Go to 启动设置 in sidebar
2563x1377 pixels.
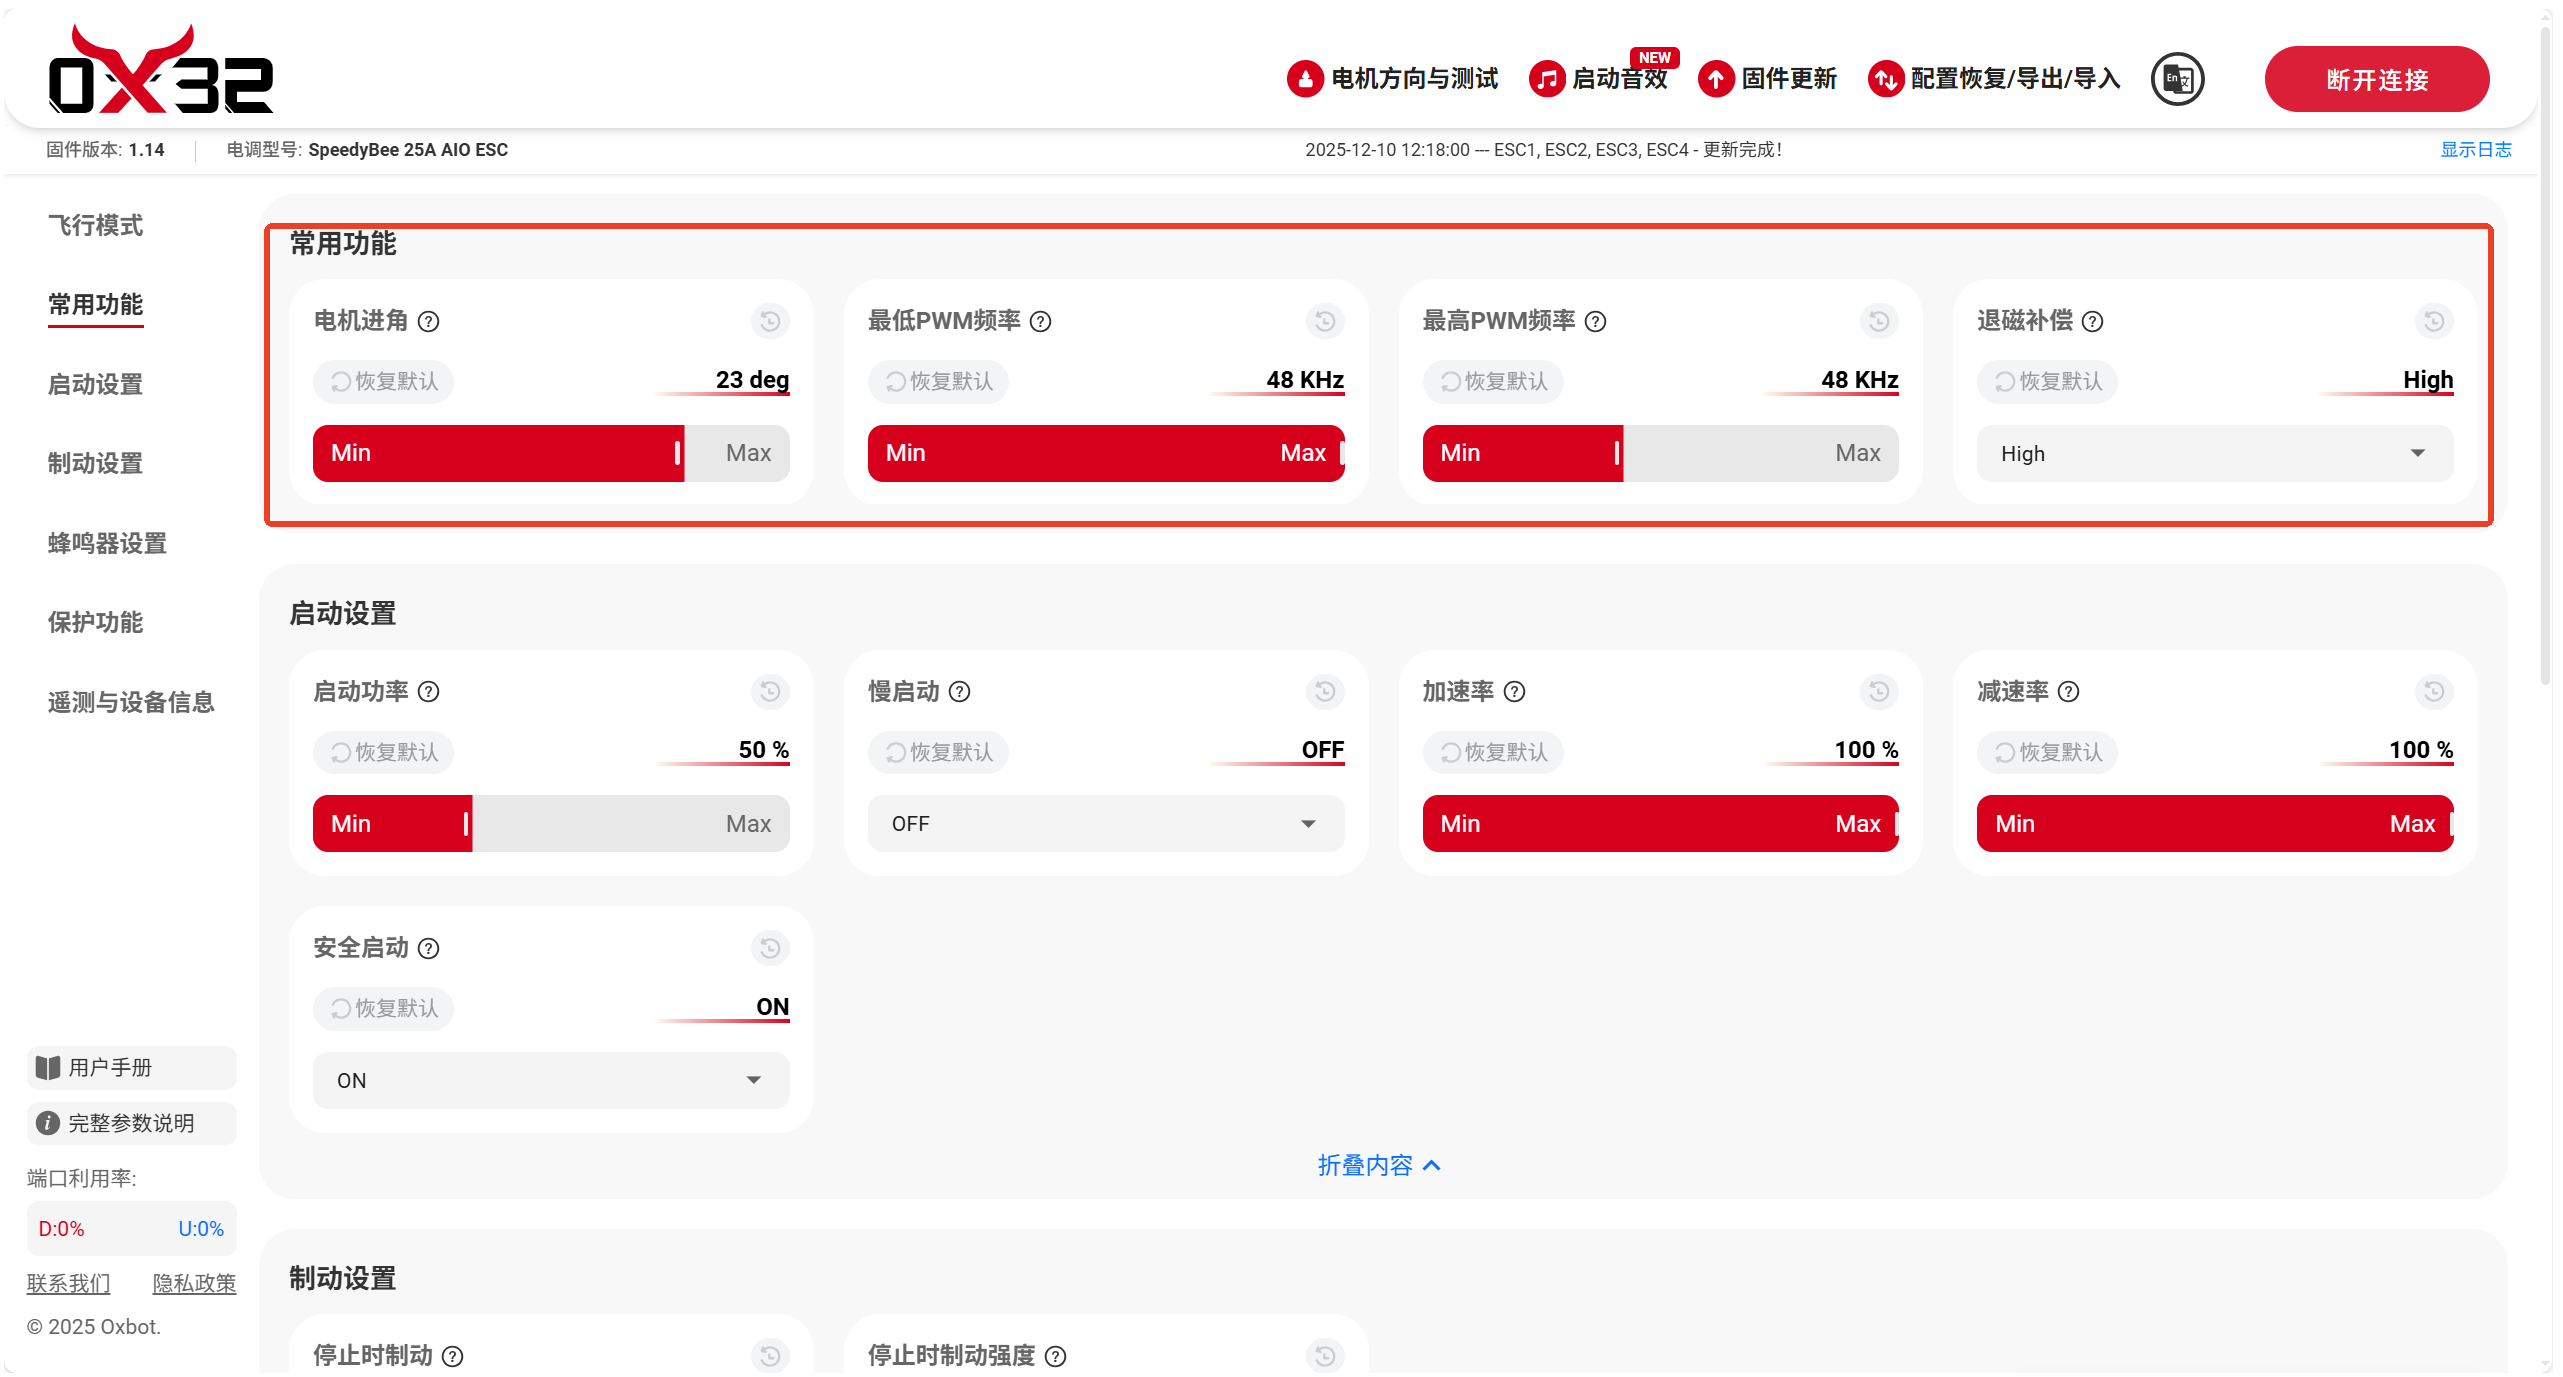tap(95, 384)
